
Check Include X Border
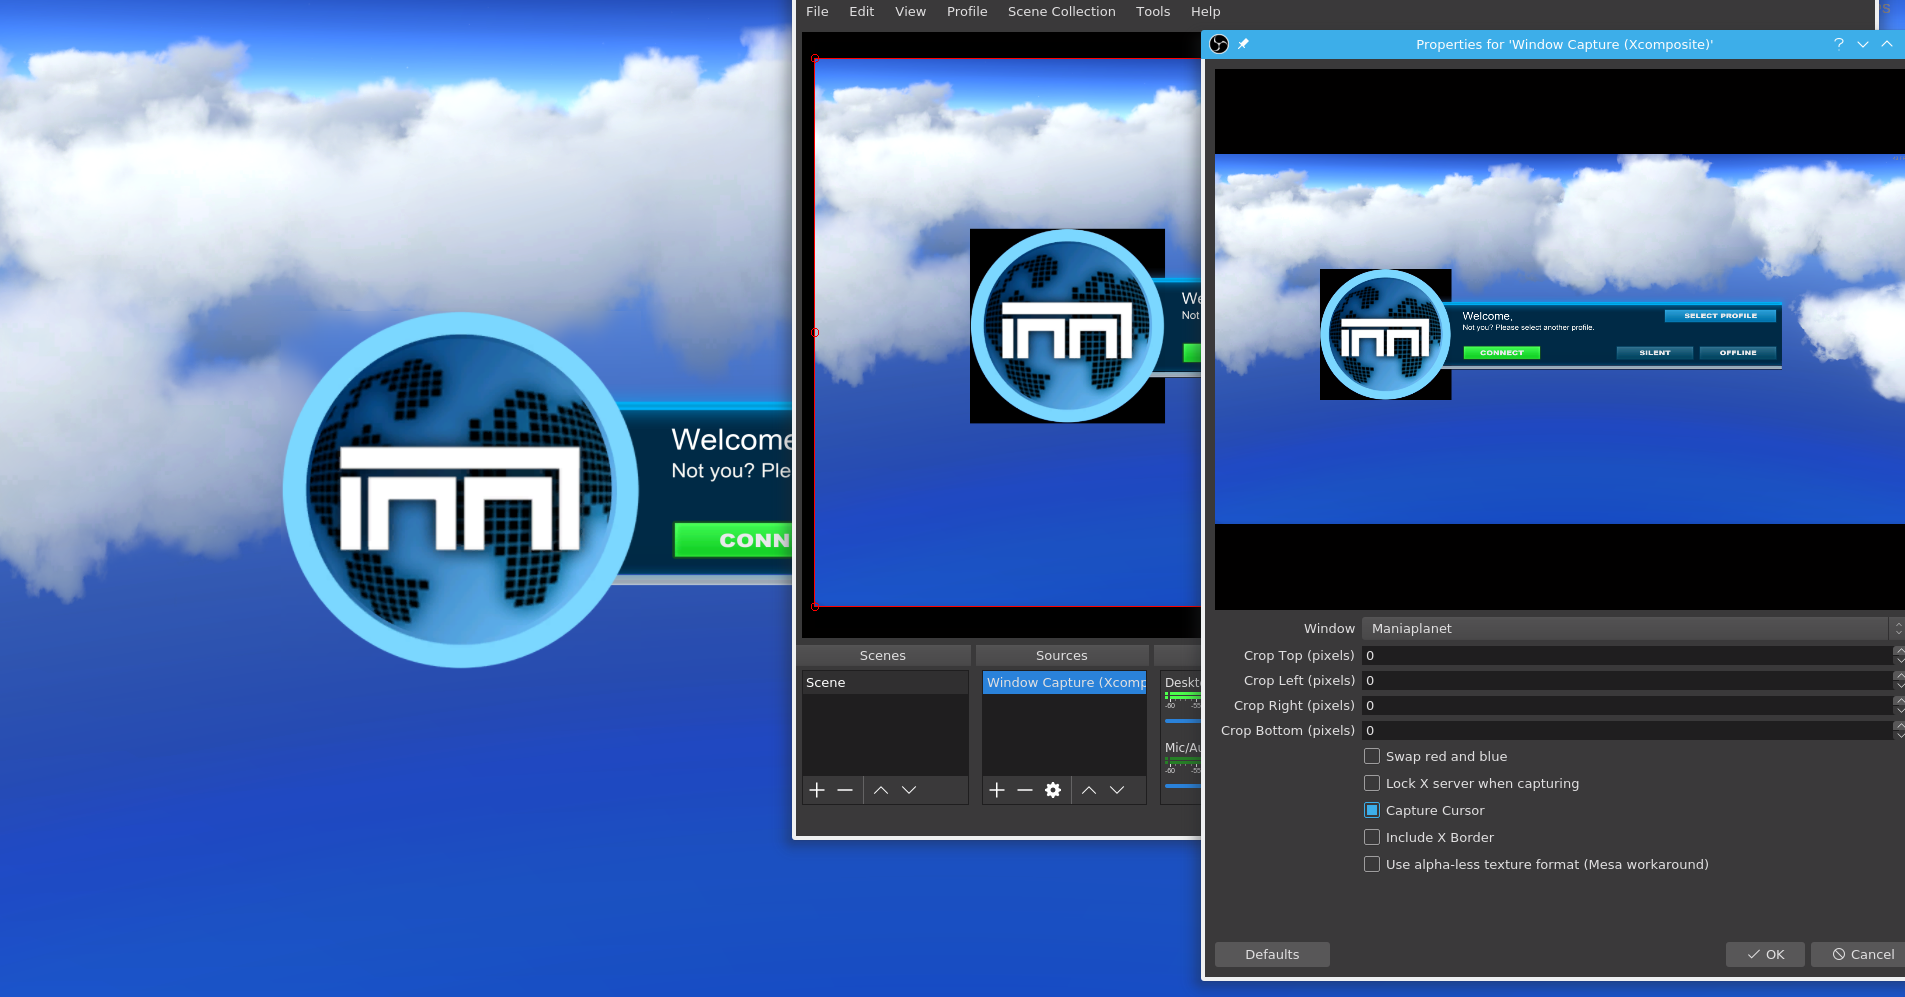pyautogui.click(x=1372, y=837)
